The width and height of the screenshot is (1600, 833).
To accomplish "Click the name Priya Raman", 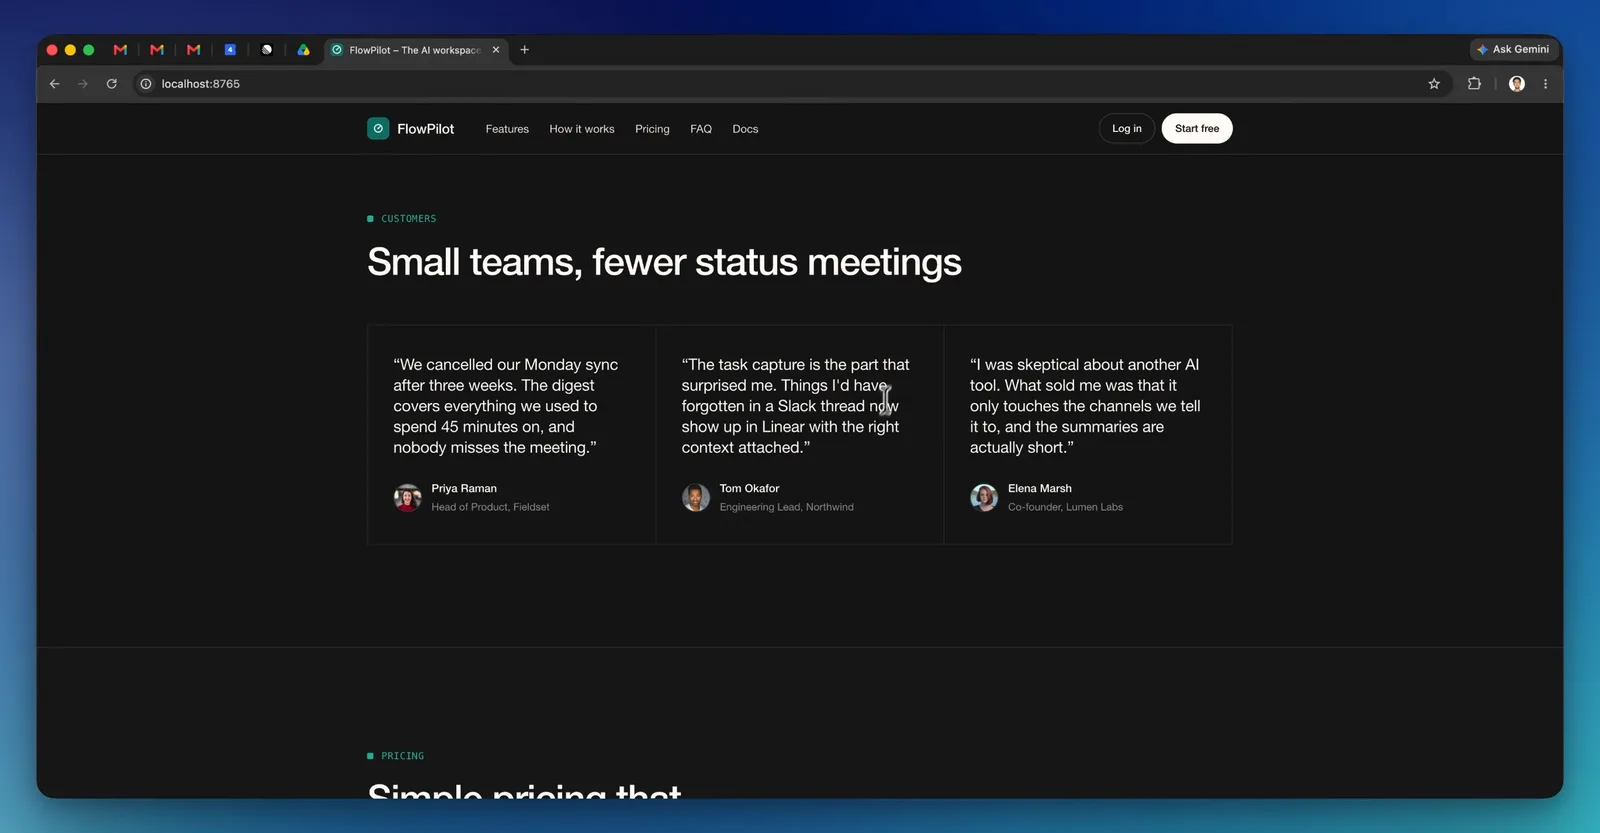I will pos(464,488).
